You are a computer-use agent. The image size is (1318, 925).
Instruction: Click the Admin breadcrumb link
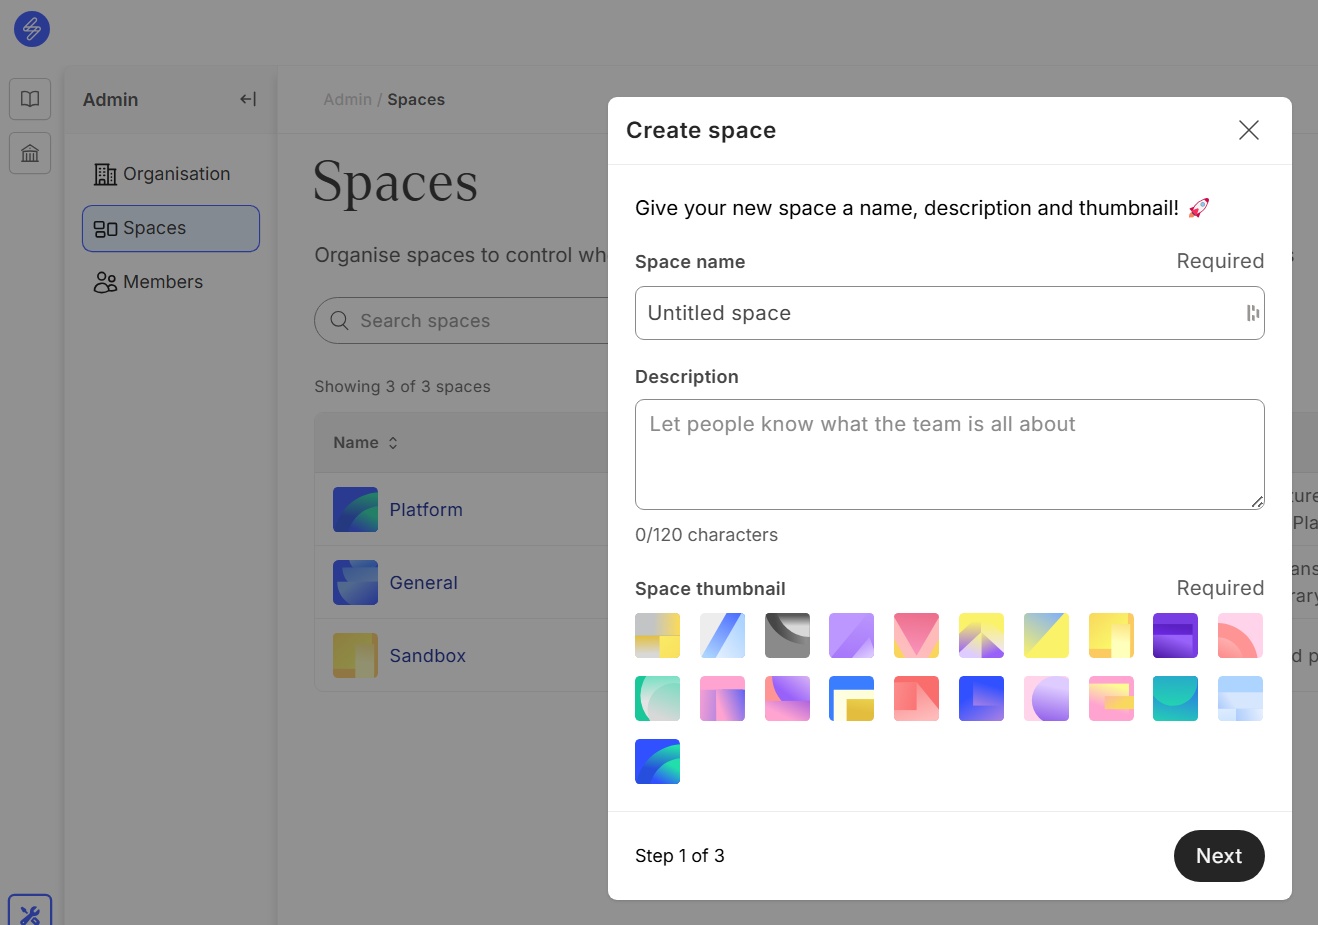click(x=347, y=100)
